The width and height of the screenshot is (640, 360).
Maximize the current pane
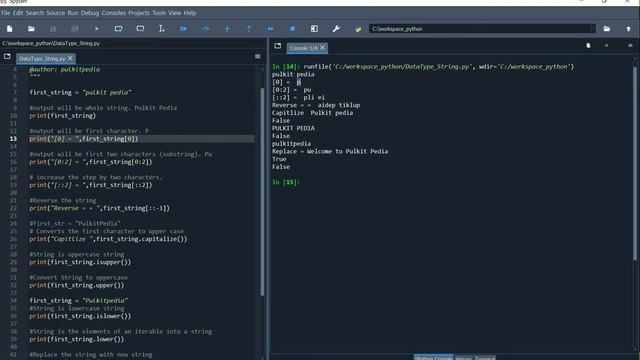point(314,29)
